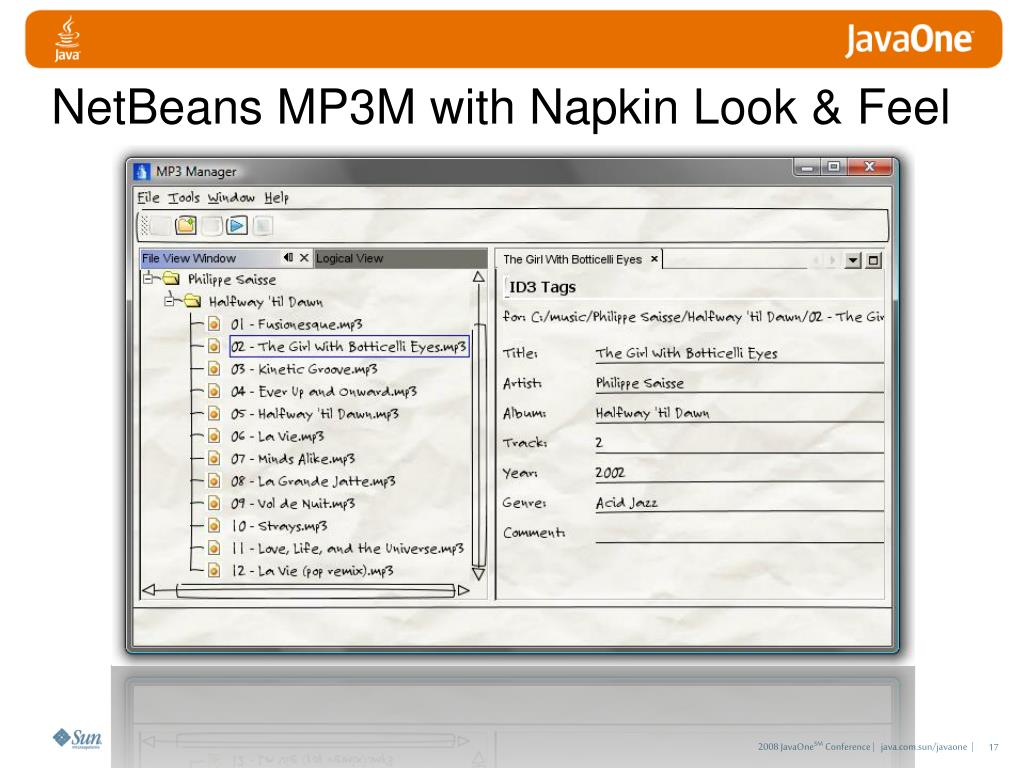Click the Track field showing 2

[x=739, y=443]
